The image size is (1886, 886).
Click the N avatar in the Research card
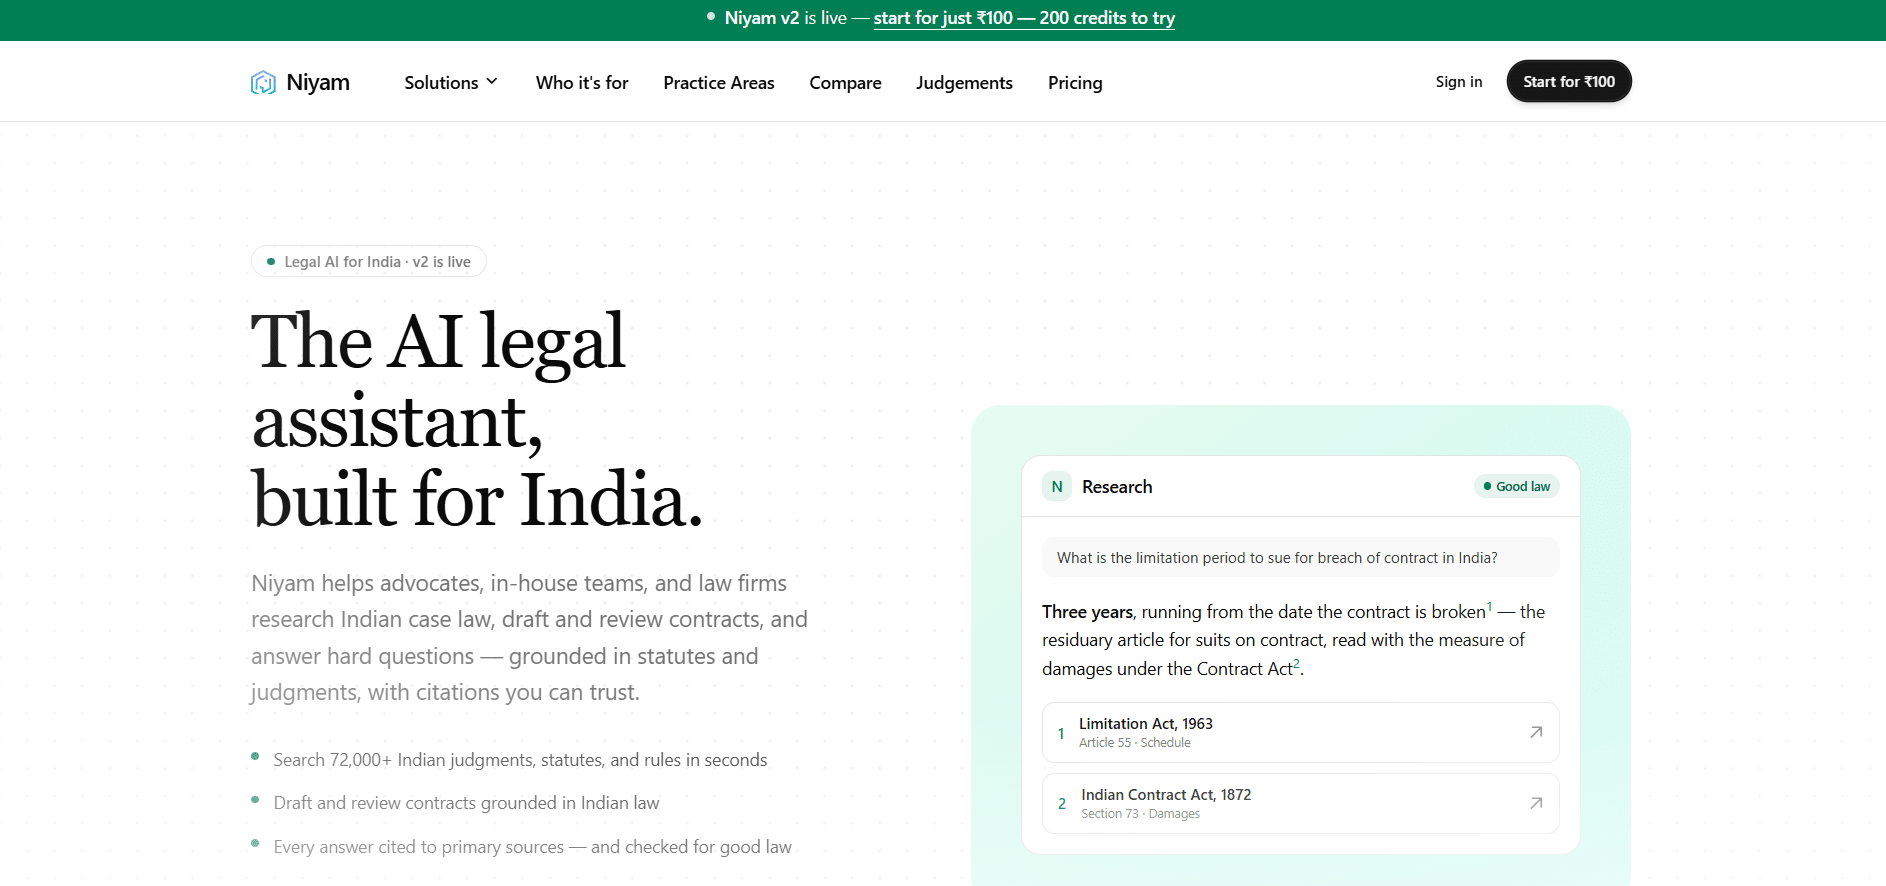click(x=1057, y=486)
